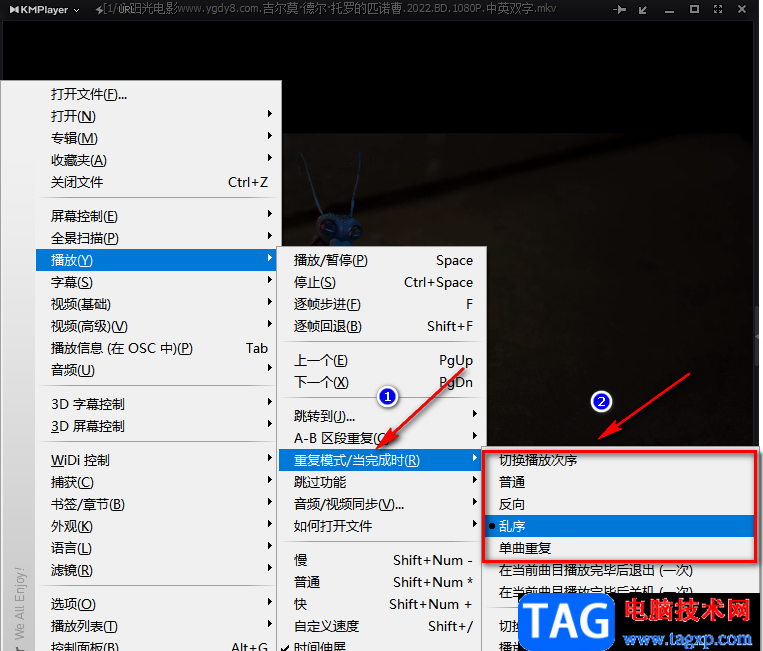Choose 逐帧步进(F) entry
763x651 pixels.
tap(382, 304)
